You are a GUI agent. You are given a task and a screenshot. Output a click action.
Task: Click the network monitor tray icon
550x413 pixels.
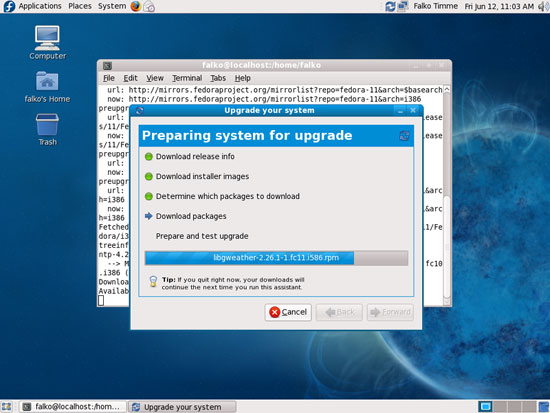pyautogui.click(x=403, y=6)
